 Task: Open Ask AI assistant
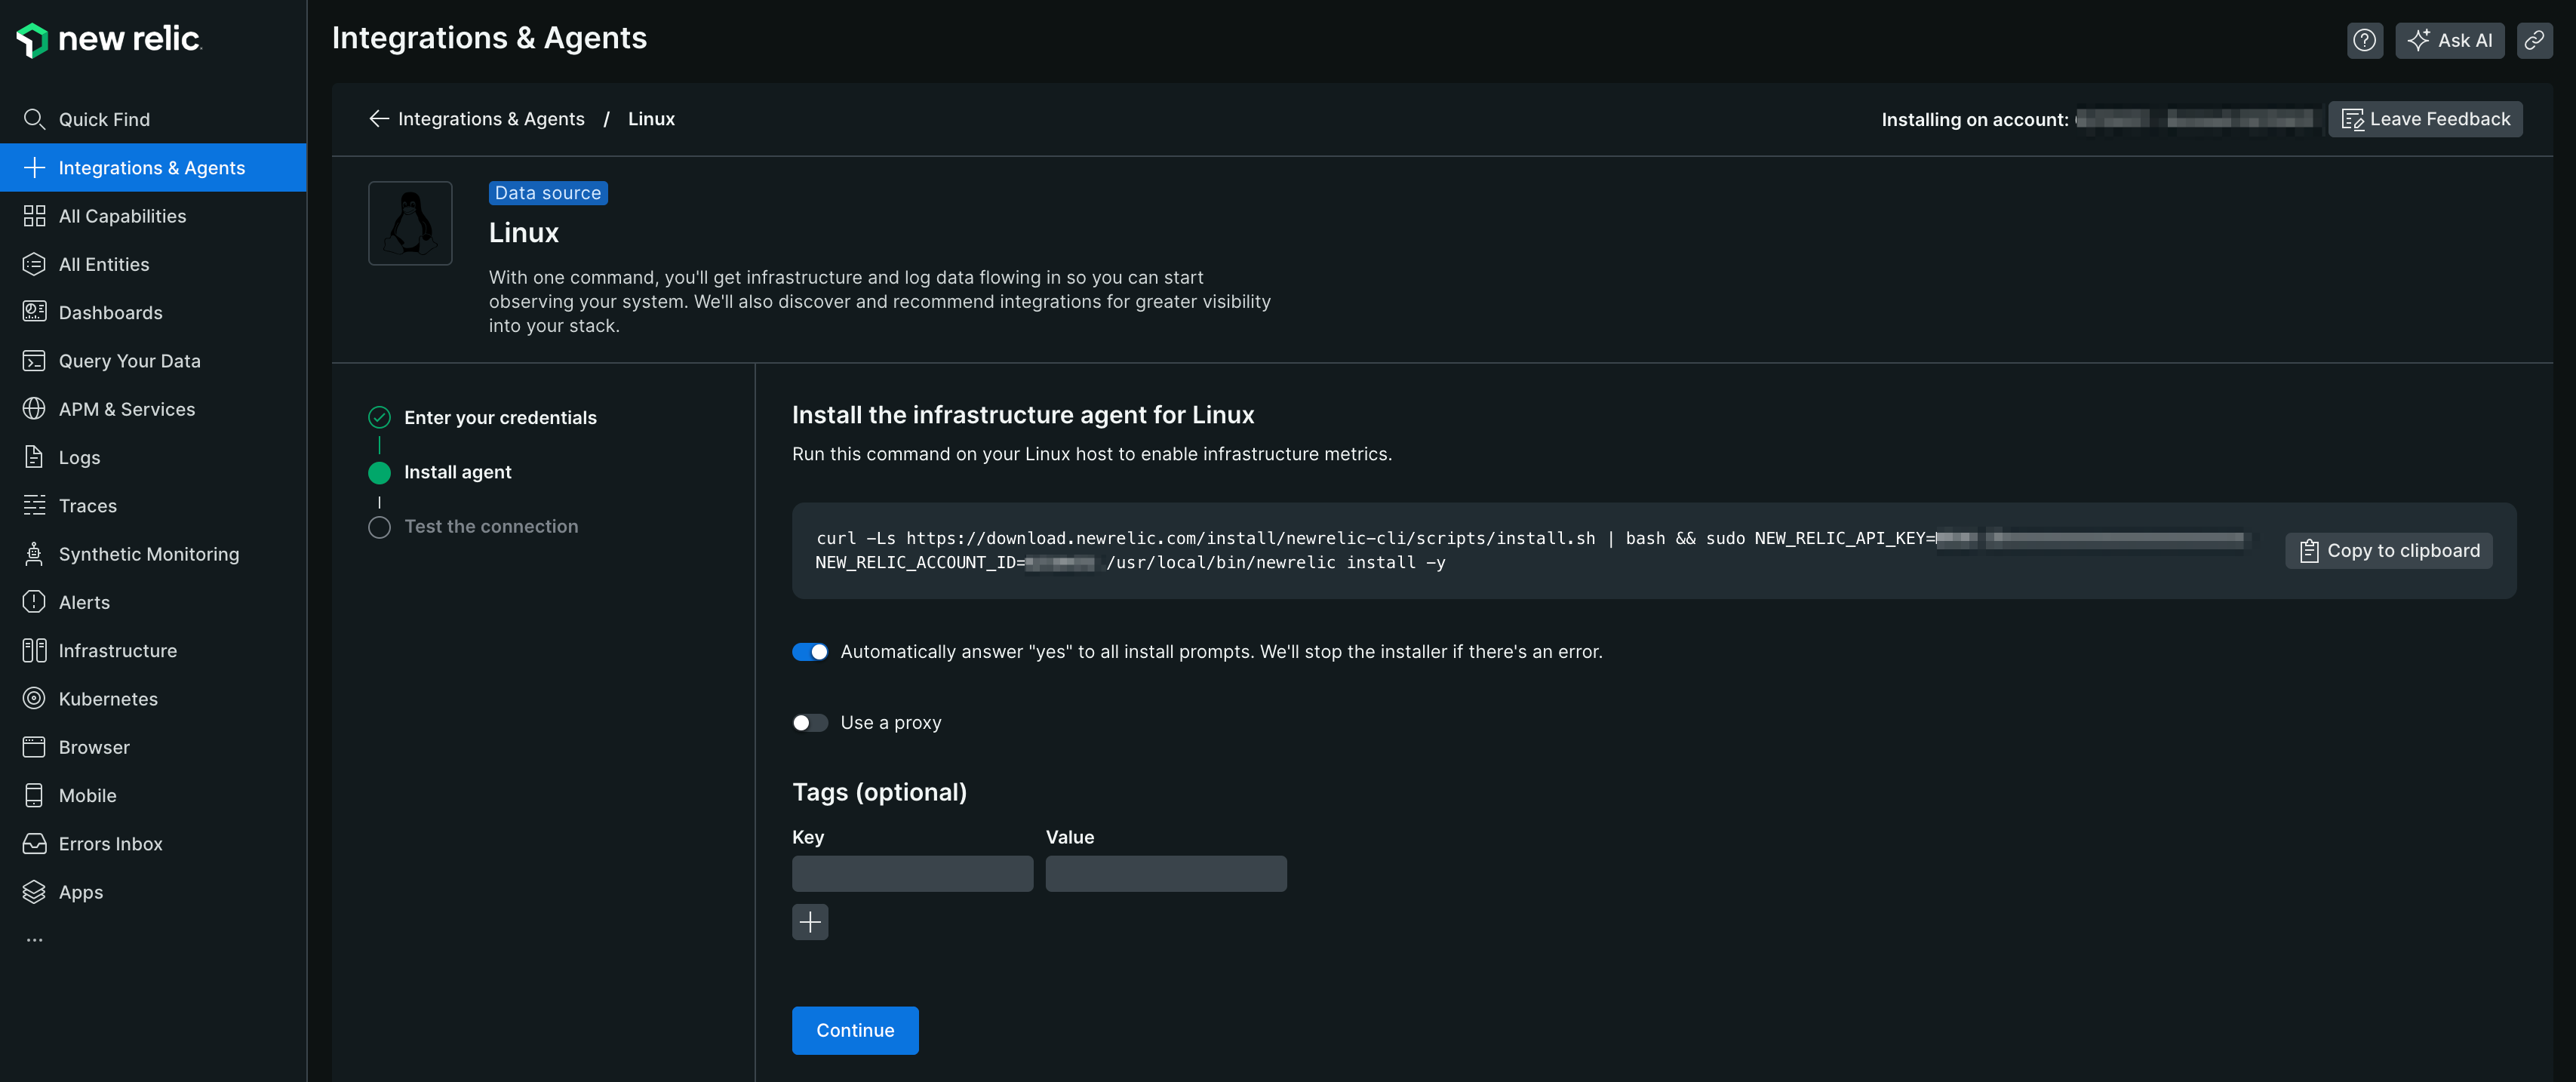[2449, 40]
